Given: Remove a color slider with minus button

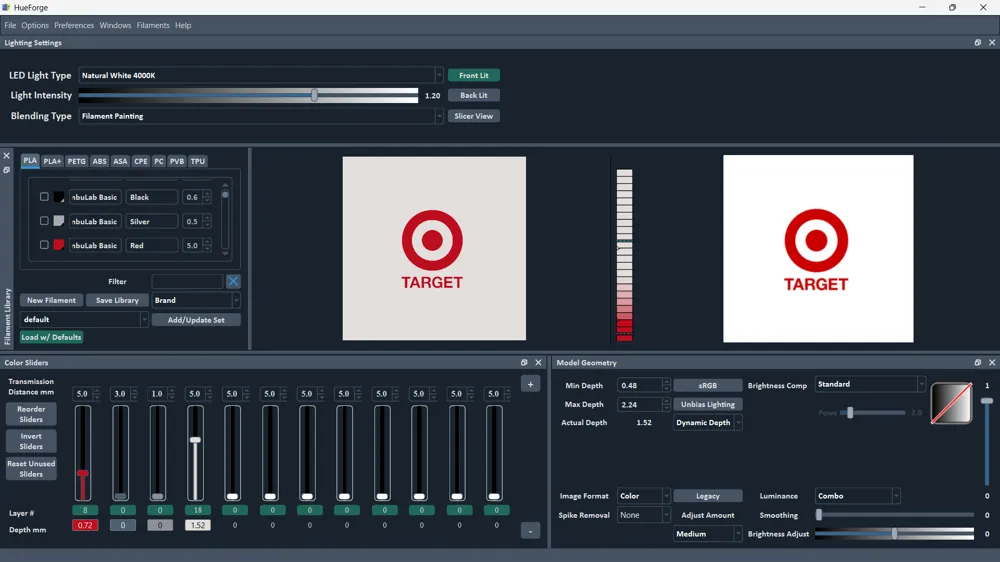Looking at the screenshot, I should coord(531,531).
